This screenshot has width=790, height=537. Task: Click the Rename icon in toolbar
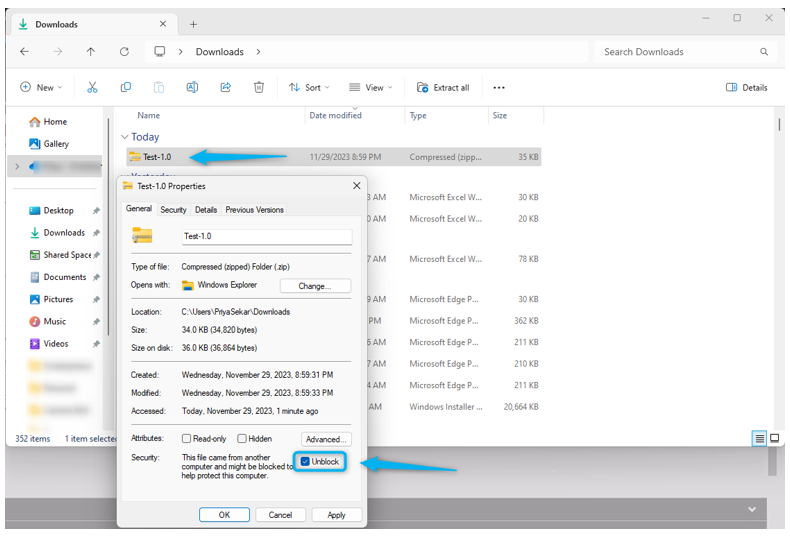click(x=192, y=88)
